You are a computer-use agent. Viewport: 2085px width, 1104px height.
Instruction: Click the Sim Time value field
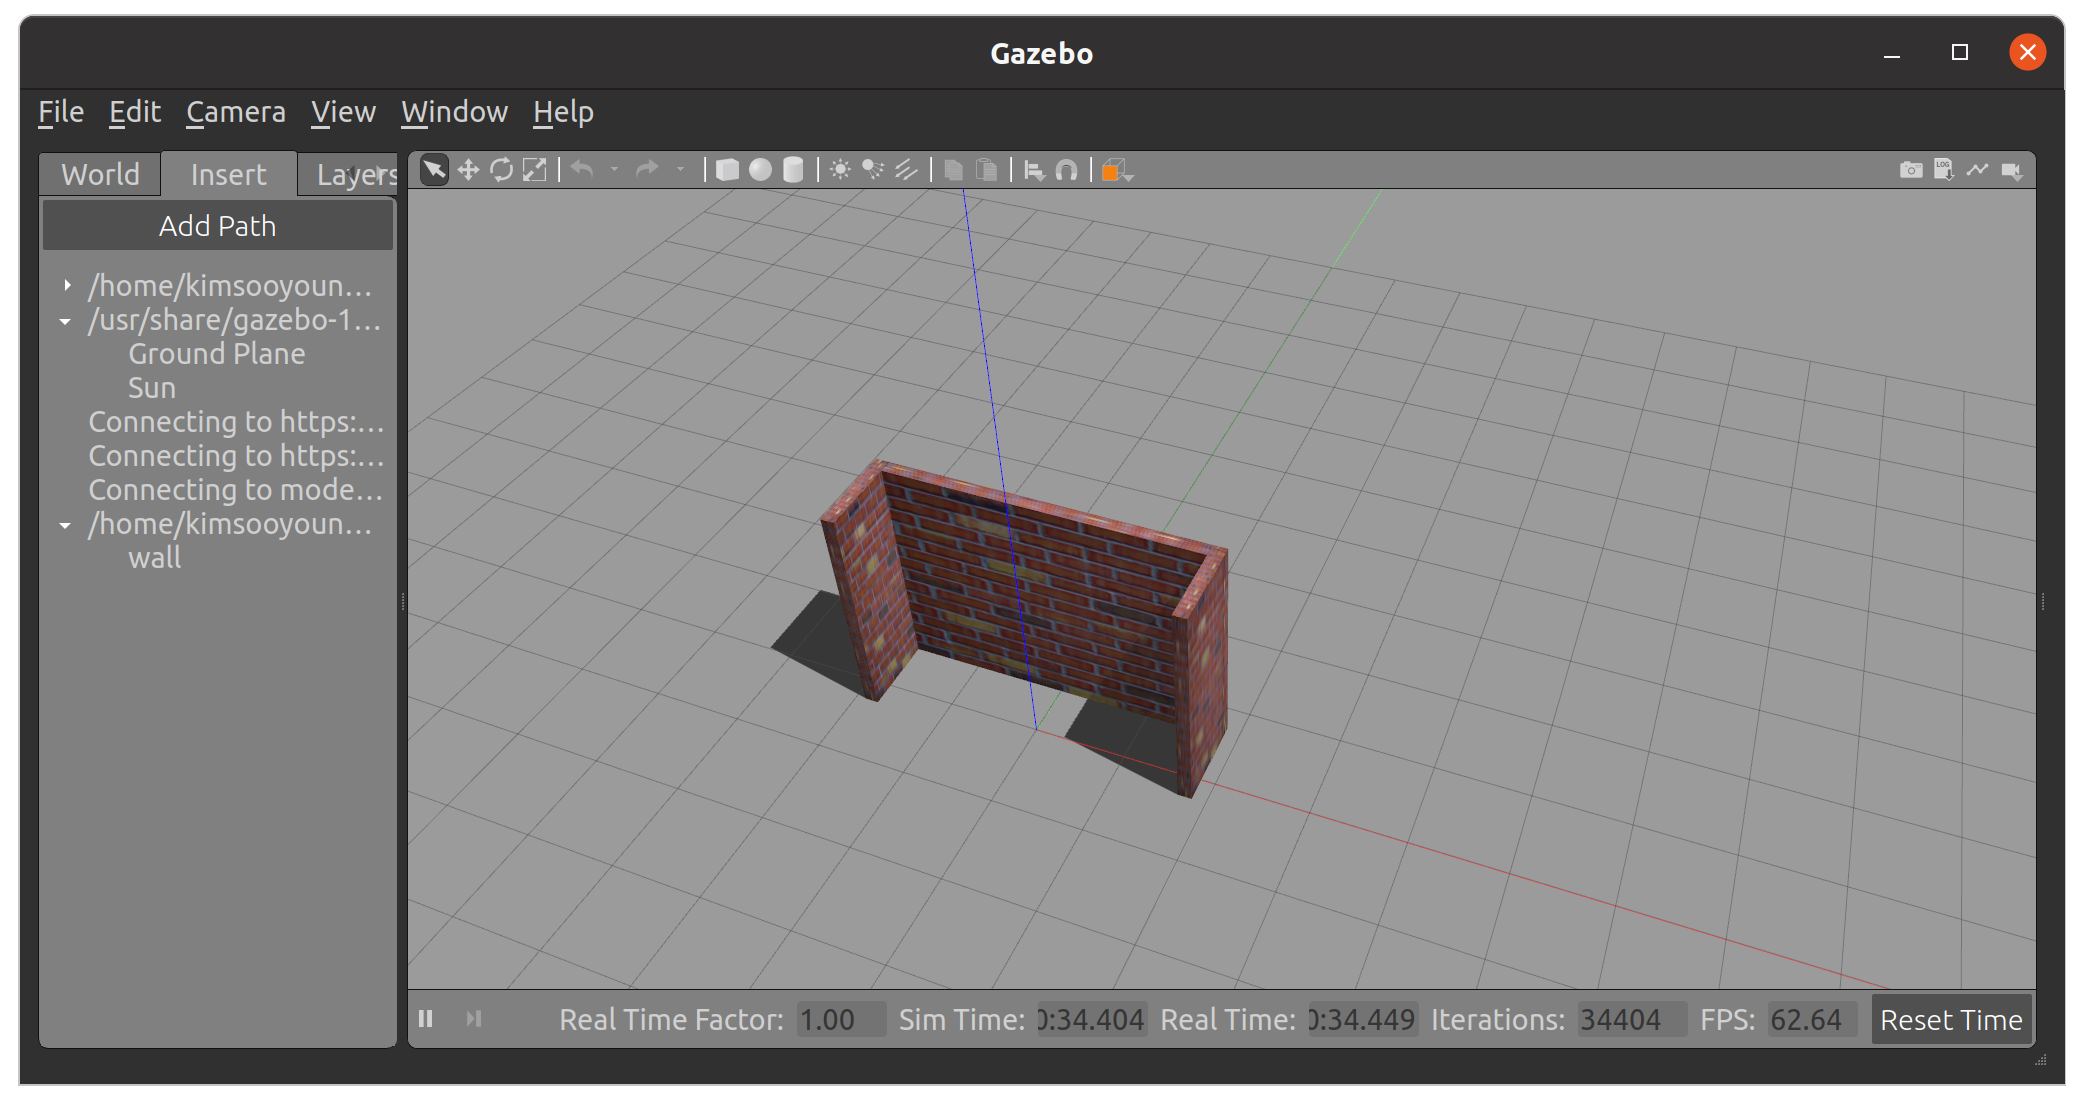point(1093,1020)
